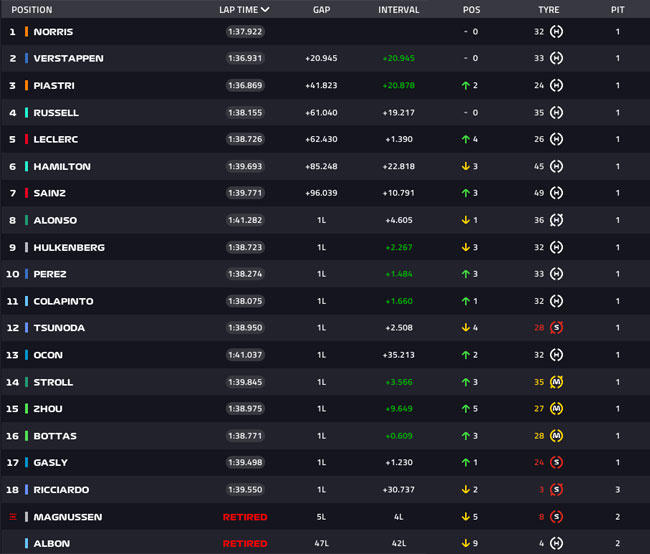Image resolution: width=650 pixels, height=554 pixels.
Task: Click Magnussen's red RETIRED status
Action: tap(245, 517)
